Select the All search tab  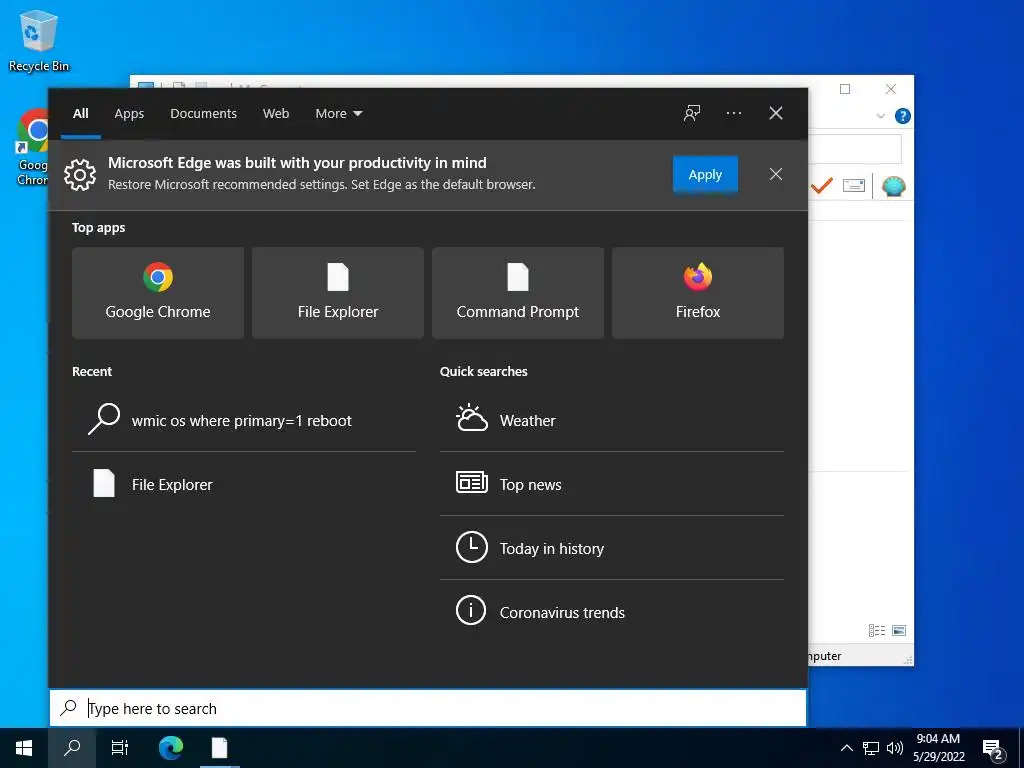pos(81,114)
